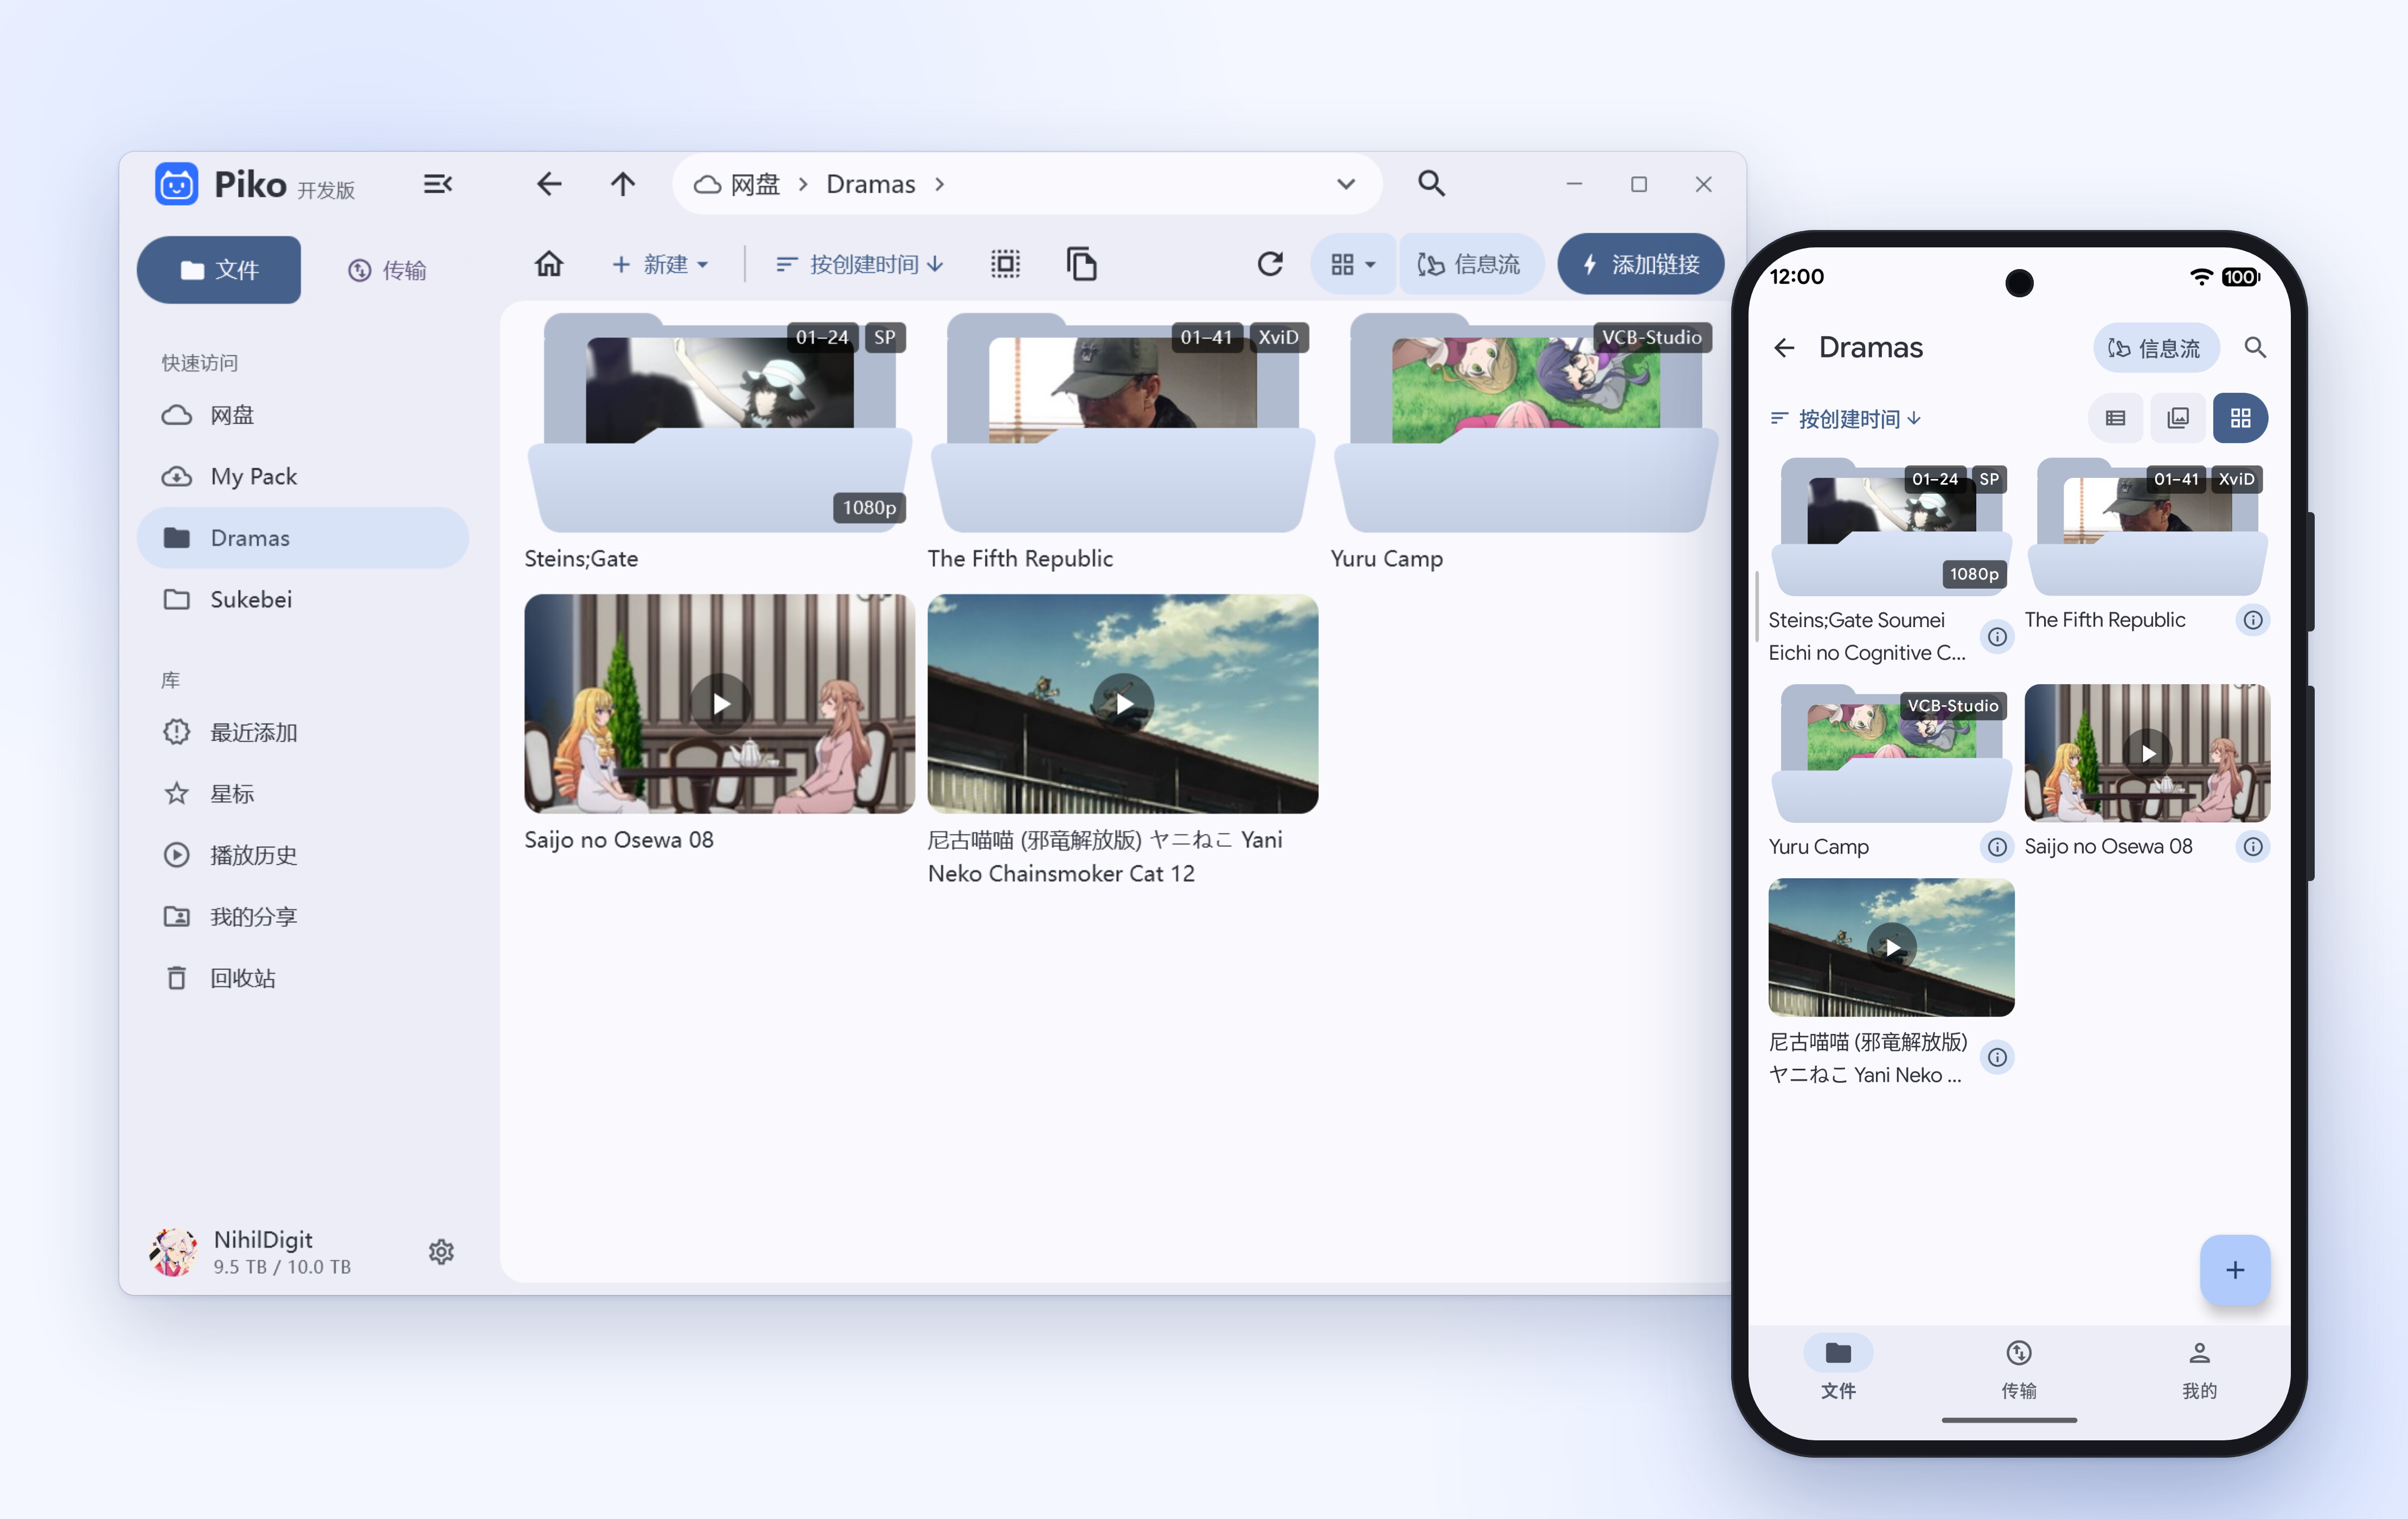Open Sukebei folder in sidebar
This screenshot has width=2408, height=1519.
click(x=303, y=599)
